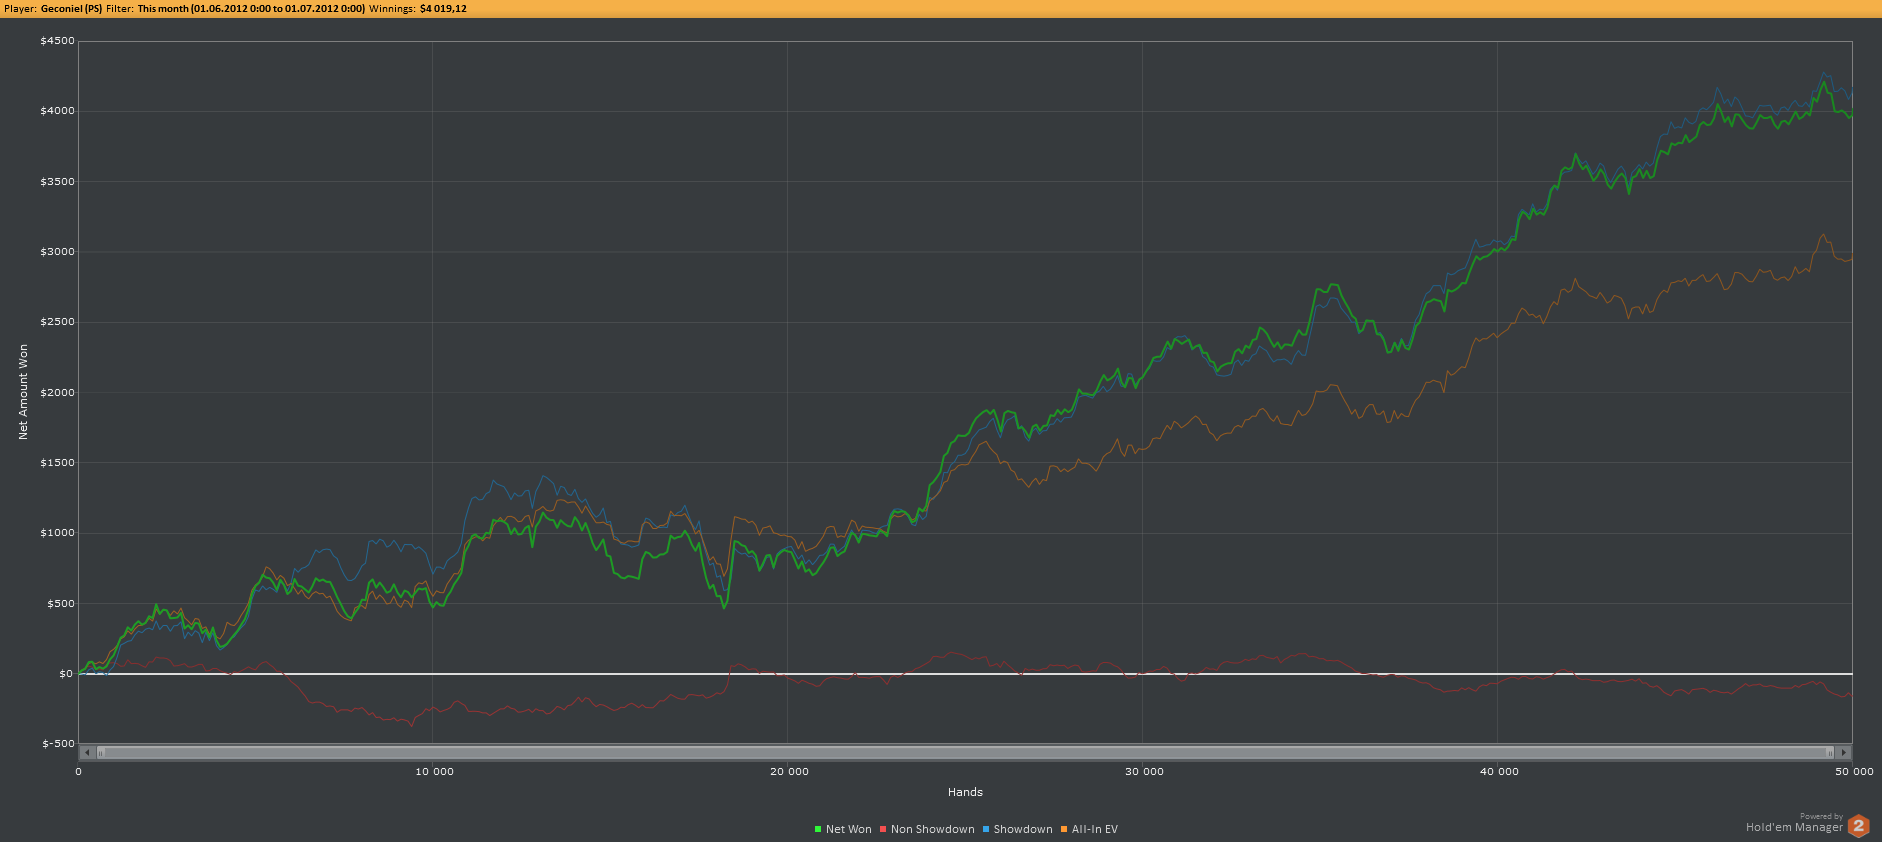Click the left grip handle of the scrollbar
1882x842 pixels.
tap(100, 752)
